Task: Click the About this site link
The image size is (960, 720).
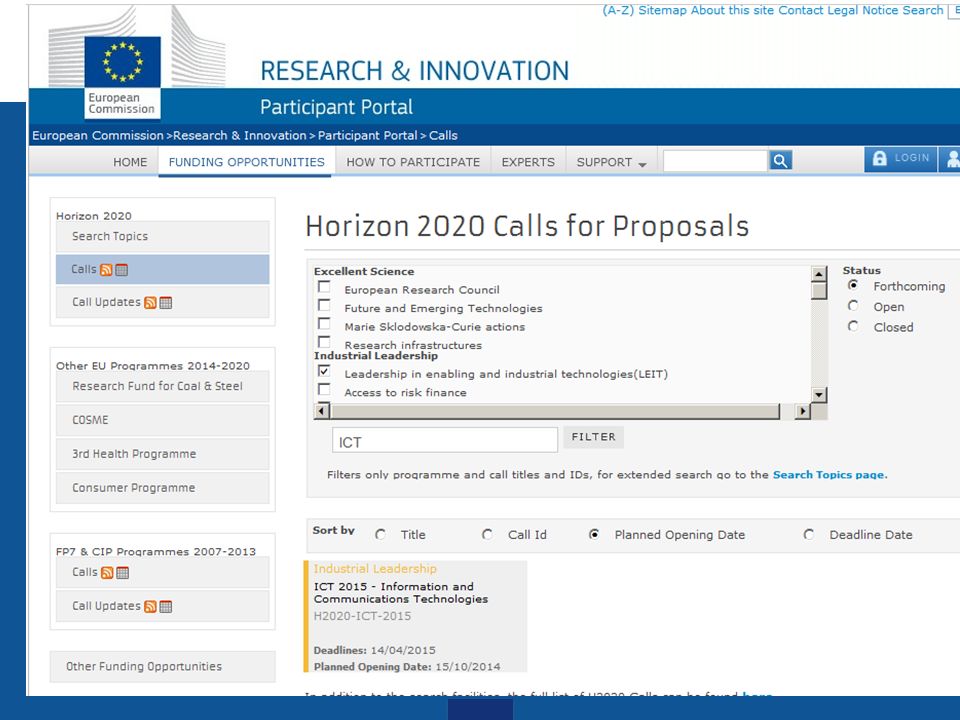Action: click(733, 10)
